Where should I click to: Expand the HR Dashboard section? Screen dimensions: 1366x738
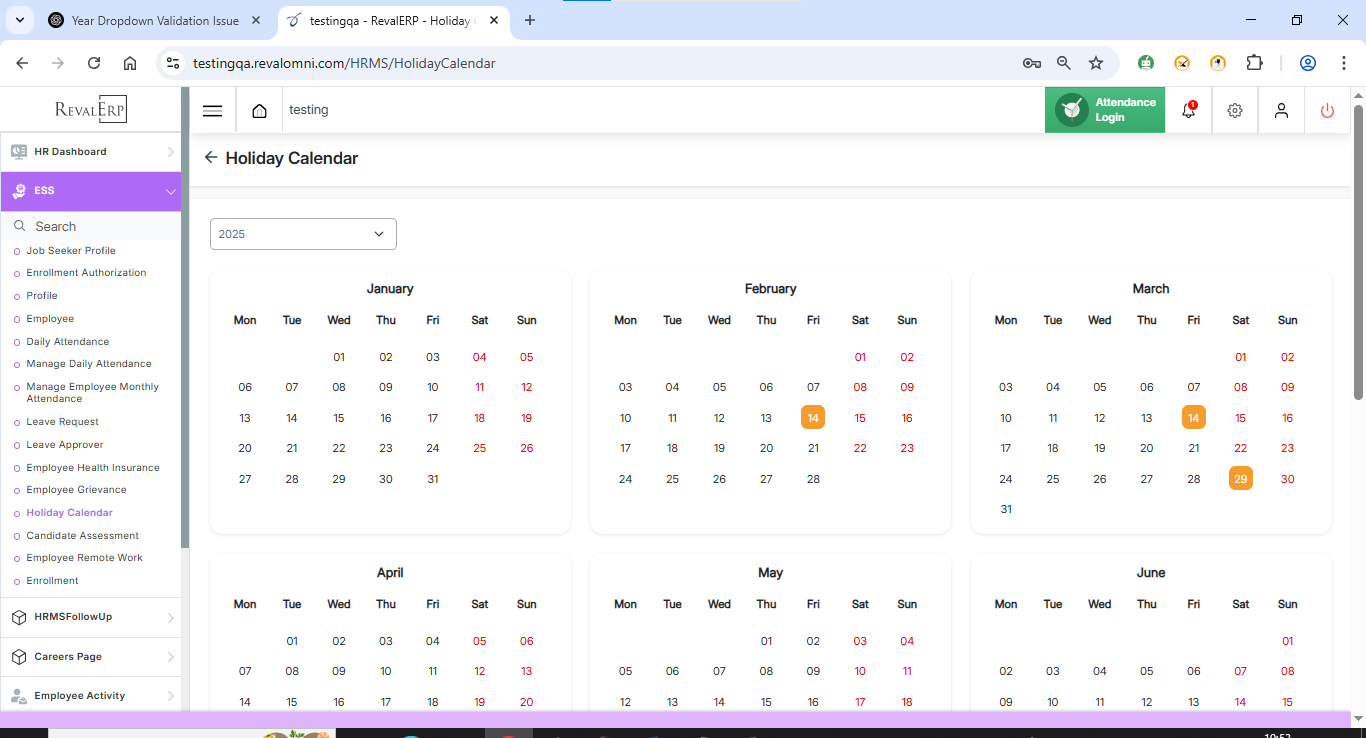point(90,152)
